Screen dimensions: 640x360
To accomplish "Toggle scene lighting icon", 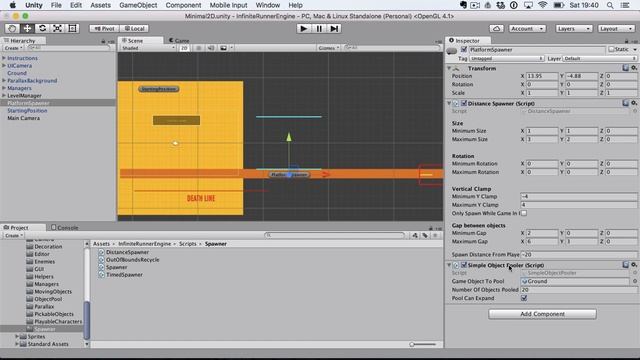I will pyautogui.click(x=198, y=48).
